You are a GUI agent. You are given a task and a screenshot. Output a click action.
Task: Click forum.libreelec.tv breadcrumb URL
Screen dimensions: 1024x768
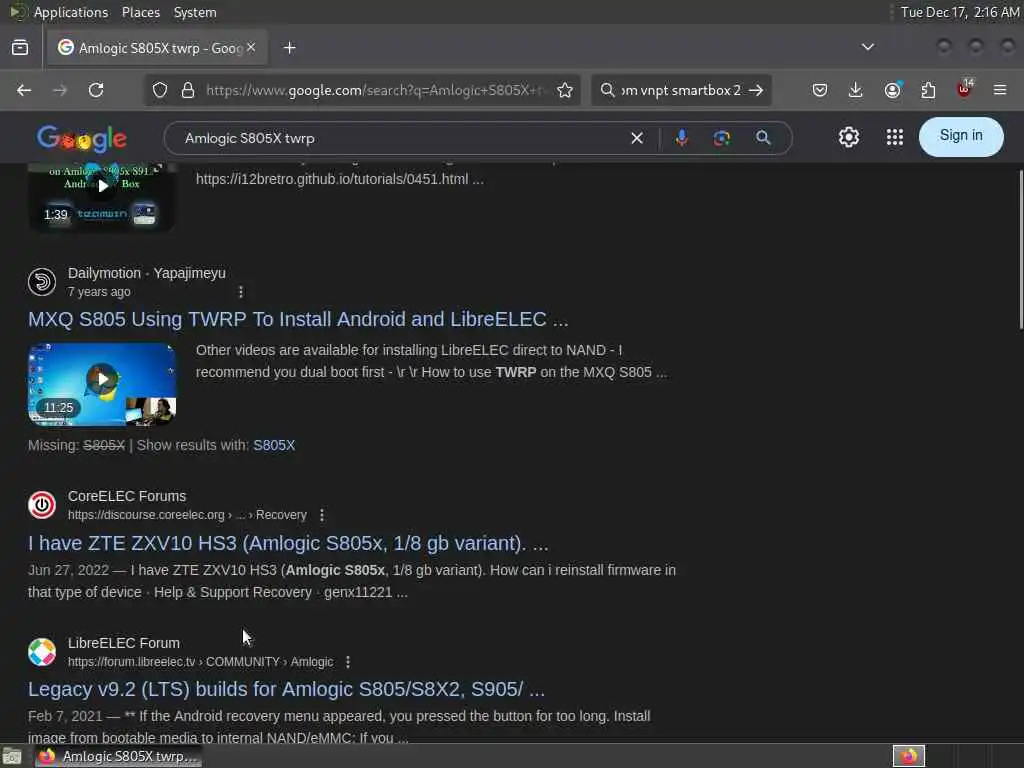point(200,662)
